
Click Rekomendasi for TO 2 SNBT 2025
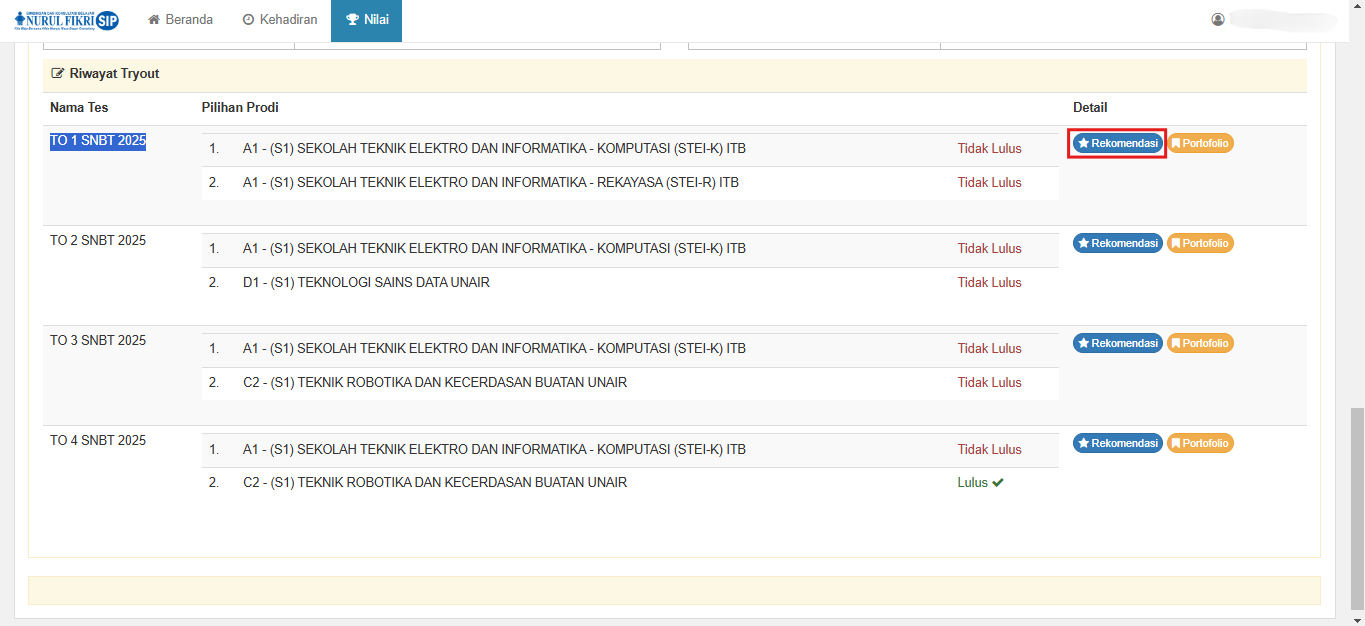click(1117, 243)
